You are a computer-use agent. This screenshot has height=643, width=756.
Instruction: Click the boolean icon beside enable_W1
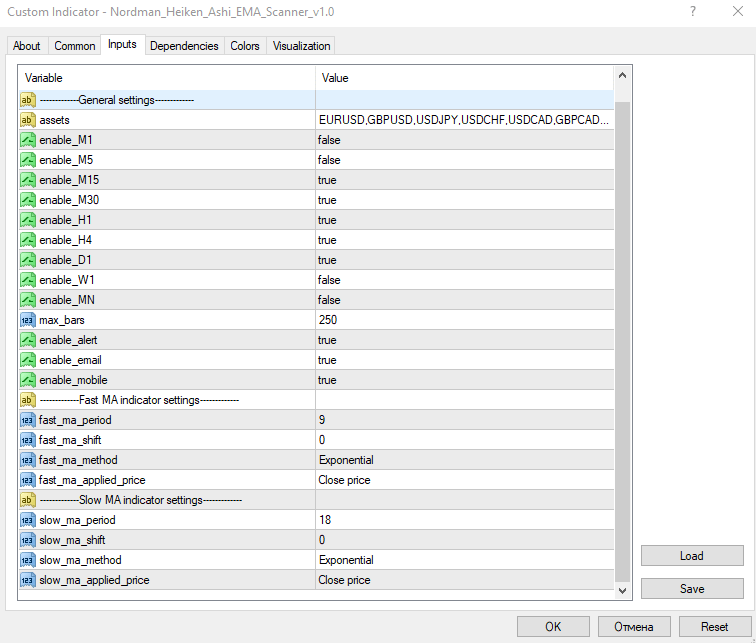pos(27,280)
